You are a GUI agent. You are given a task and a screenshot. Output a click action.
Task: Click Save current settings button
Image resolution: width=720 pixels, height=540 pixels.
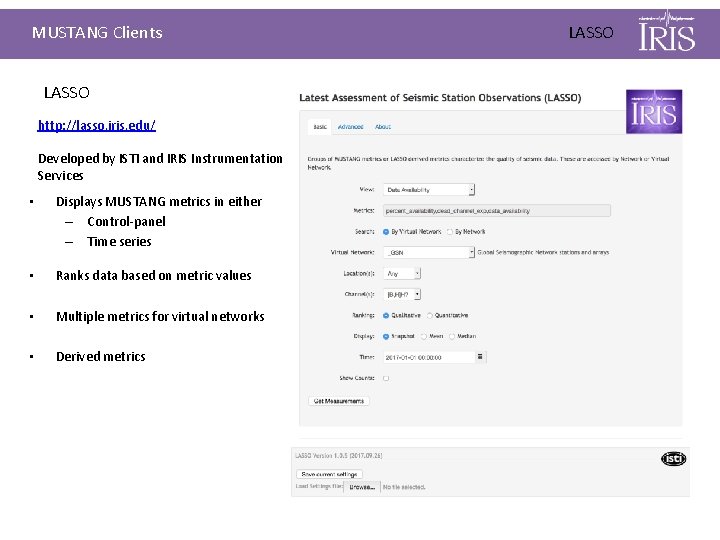click(x=329, y=474)
